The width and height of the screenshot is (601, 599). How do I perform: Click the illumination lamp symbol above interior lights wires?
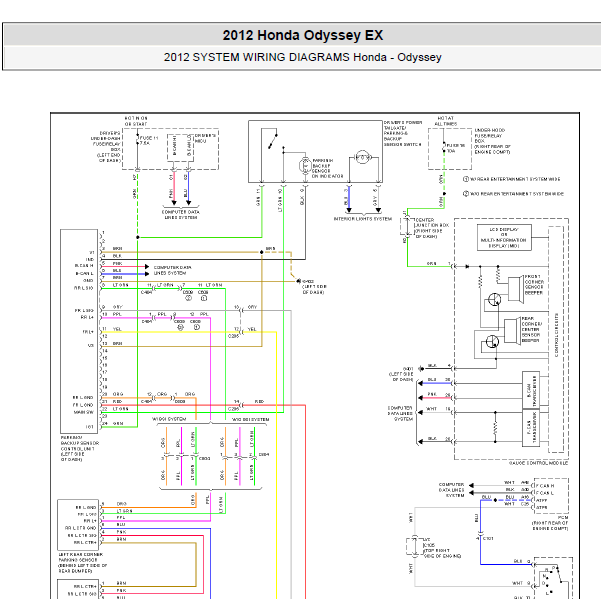[x=362, y=157]
